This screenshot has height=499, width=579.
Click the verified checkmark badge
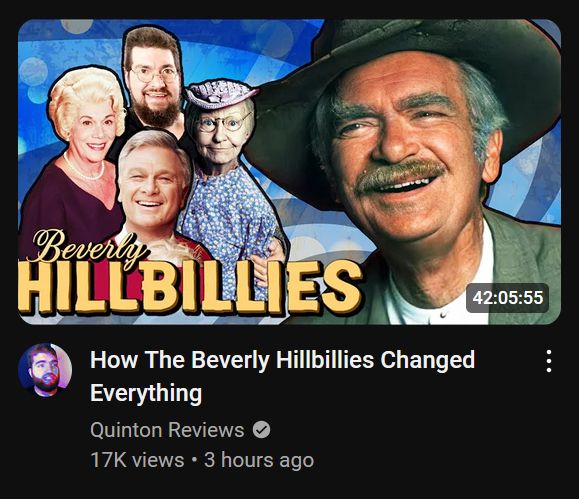coord(261,430)
